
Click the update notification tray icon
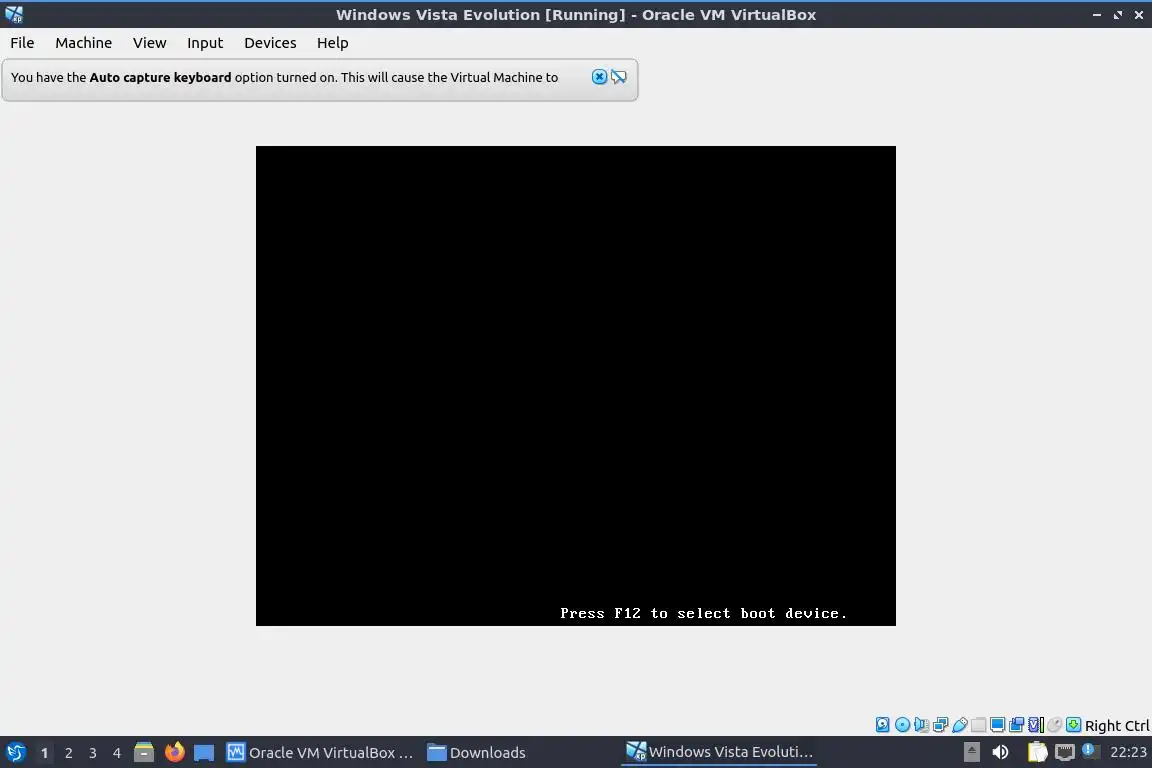[1091, 751]
